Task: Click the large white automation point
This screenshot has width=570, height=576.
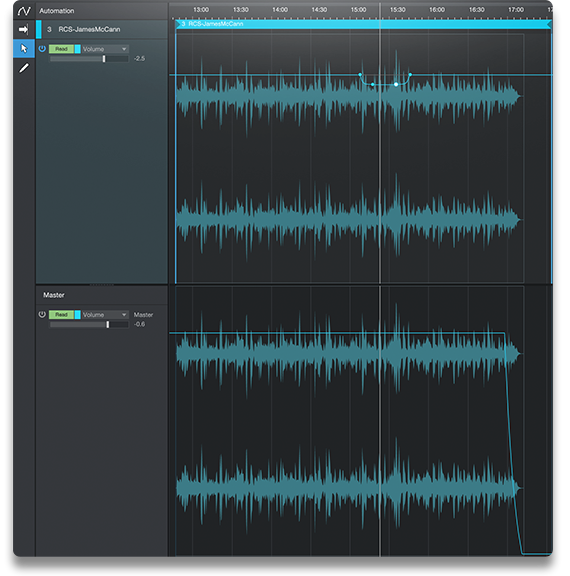Action: 396,84
